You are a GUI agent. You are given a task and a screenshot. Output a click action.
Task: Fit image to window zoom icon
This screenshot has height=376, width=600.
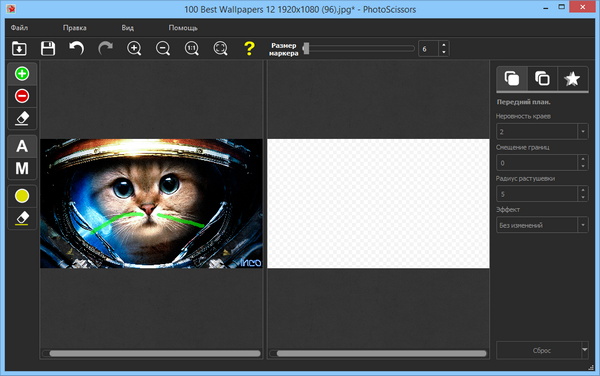tap(220, 49)
